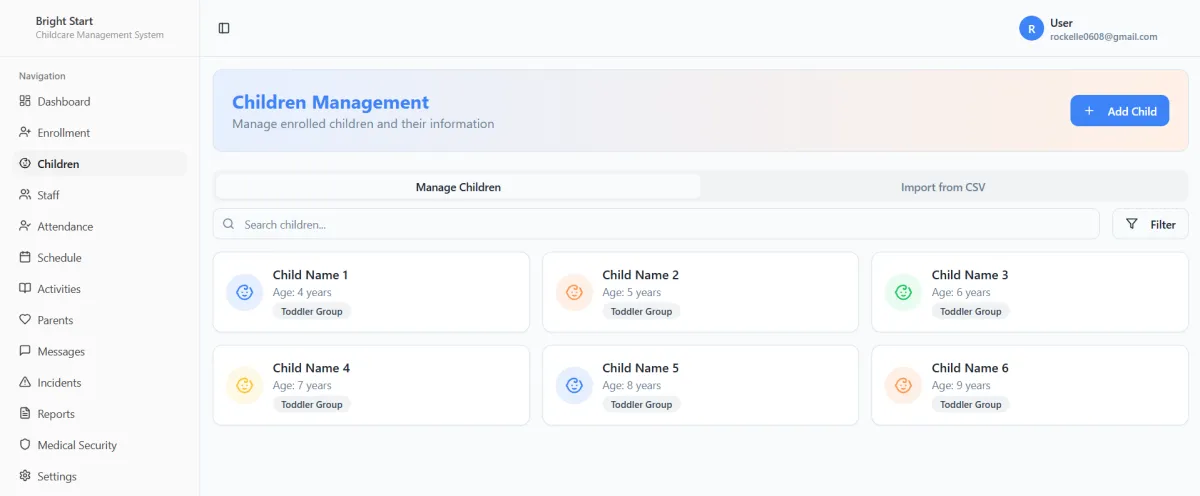This screenshot has height=496, width=1200.
Task: Click the magnifier icon in search bar
Action: [x=229, y=224]
